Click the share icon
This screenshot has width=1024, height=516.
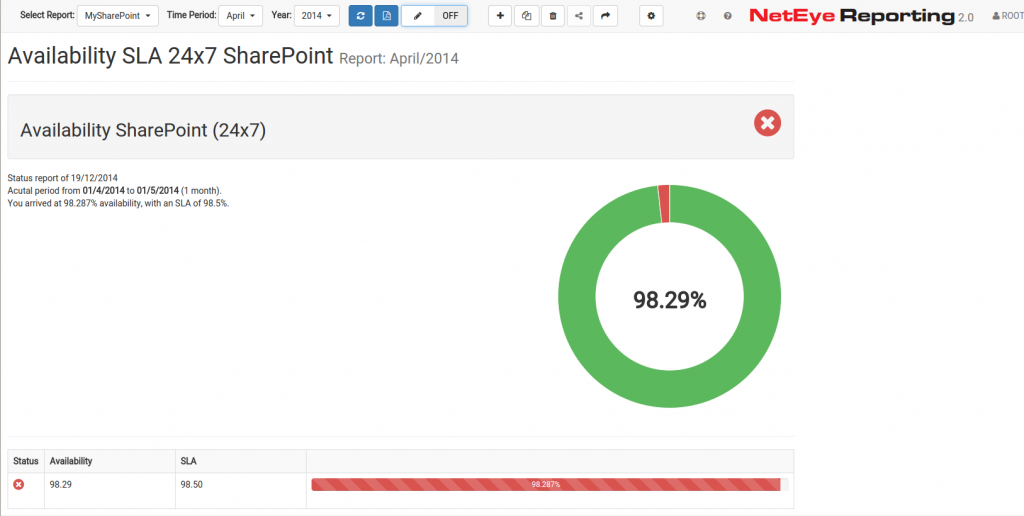tap(579, 16)
